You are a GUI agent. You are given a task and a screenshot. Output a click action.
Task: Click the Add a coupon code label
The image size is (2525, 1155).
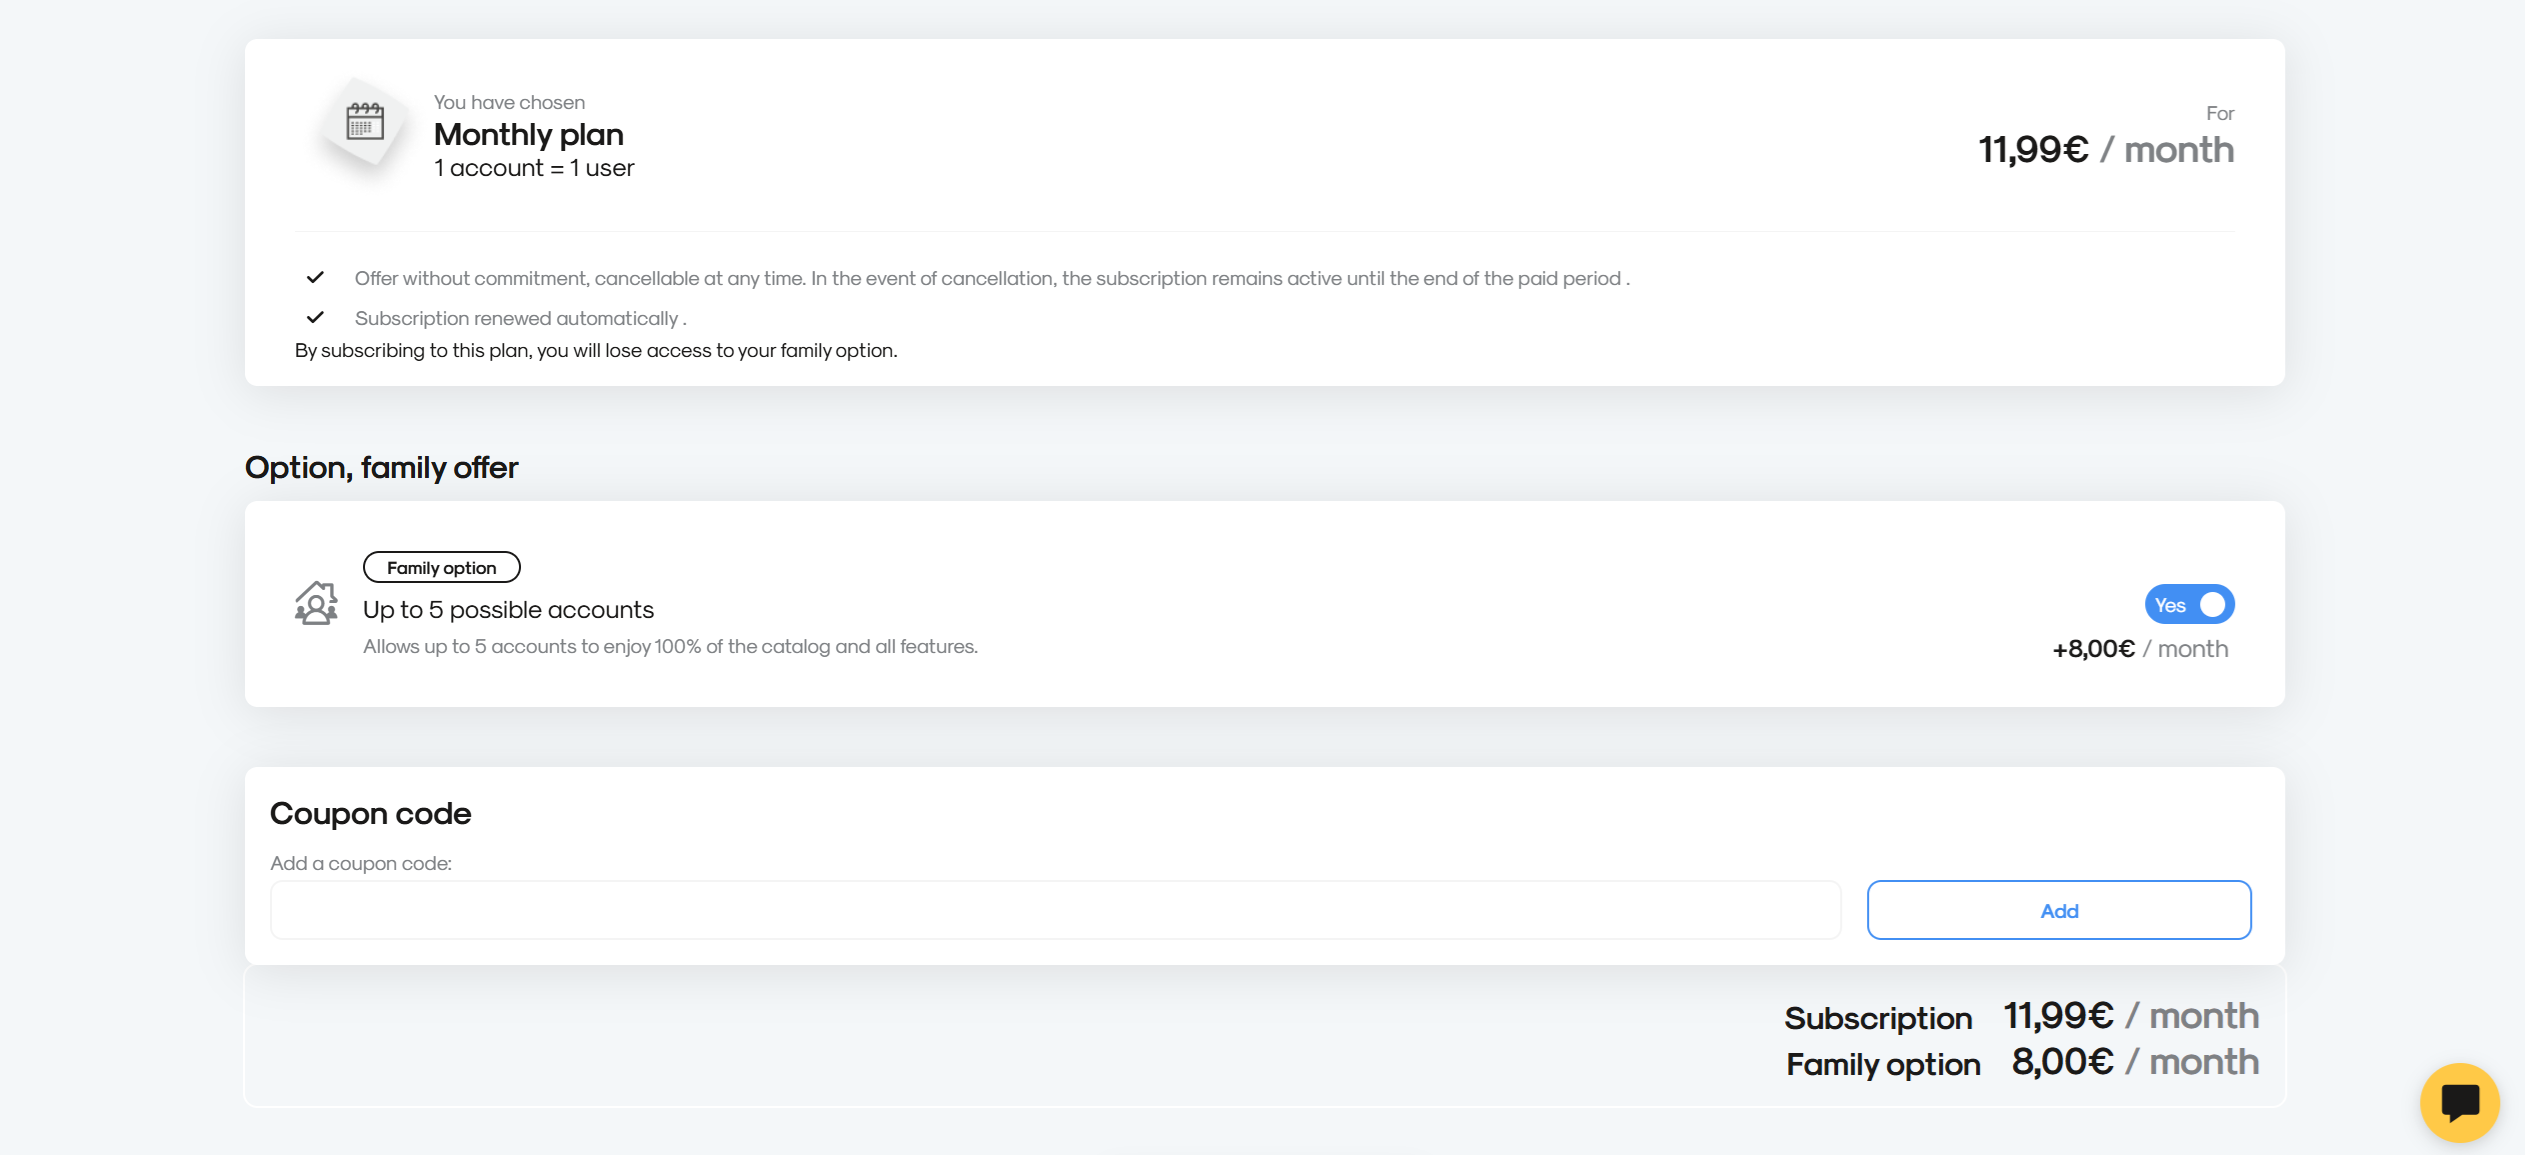(x=361, y=863)
